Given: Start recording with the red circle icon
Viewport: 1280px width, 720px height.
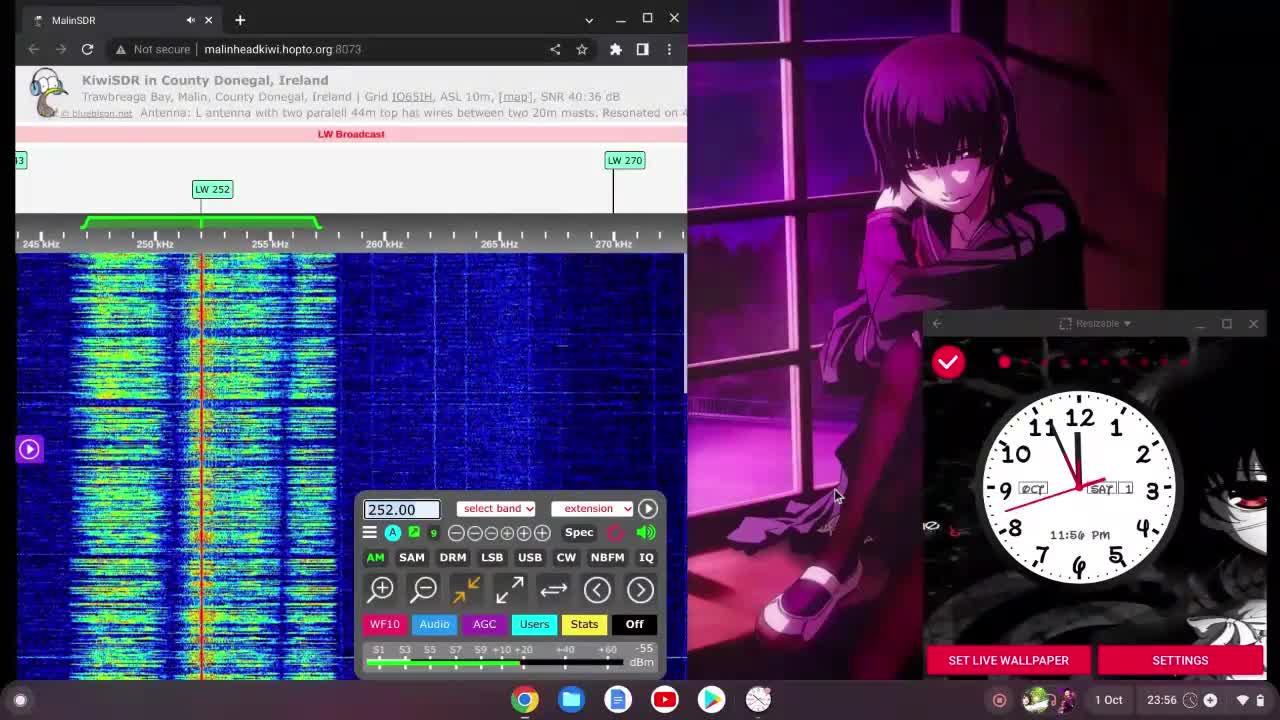Looking at the screenshot, I should (615, 533).
